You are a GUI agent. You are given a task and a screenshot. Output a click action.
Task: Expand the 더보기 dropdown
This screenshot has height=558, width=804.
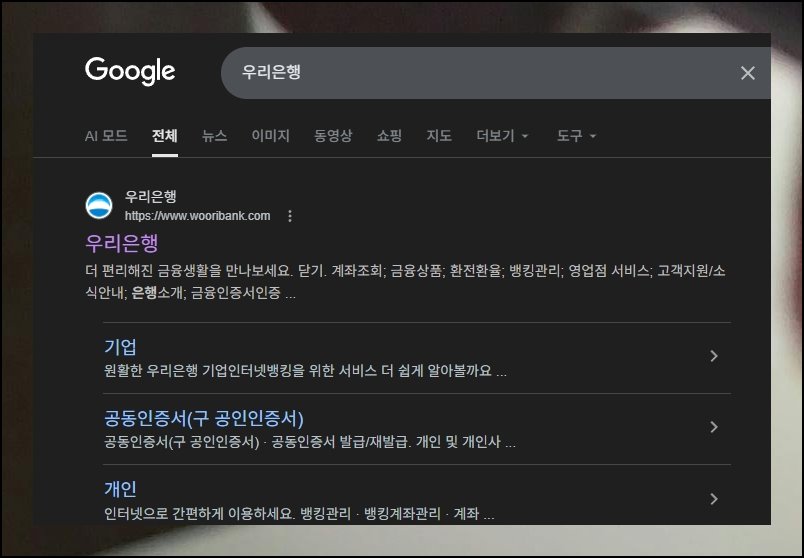point(502,136)
